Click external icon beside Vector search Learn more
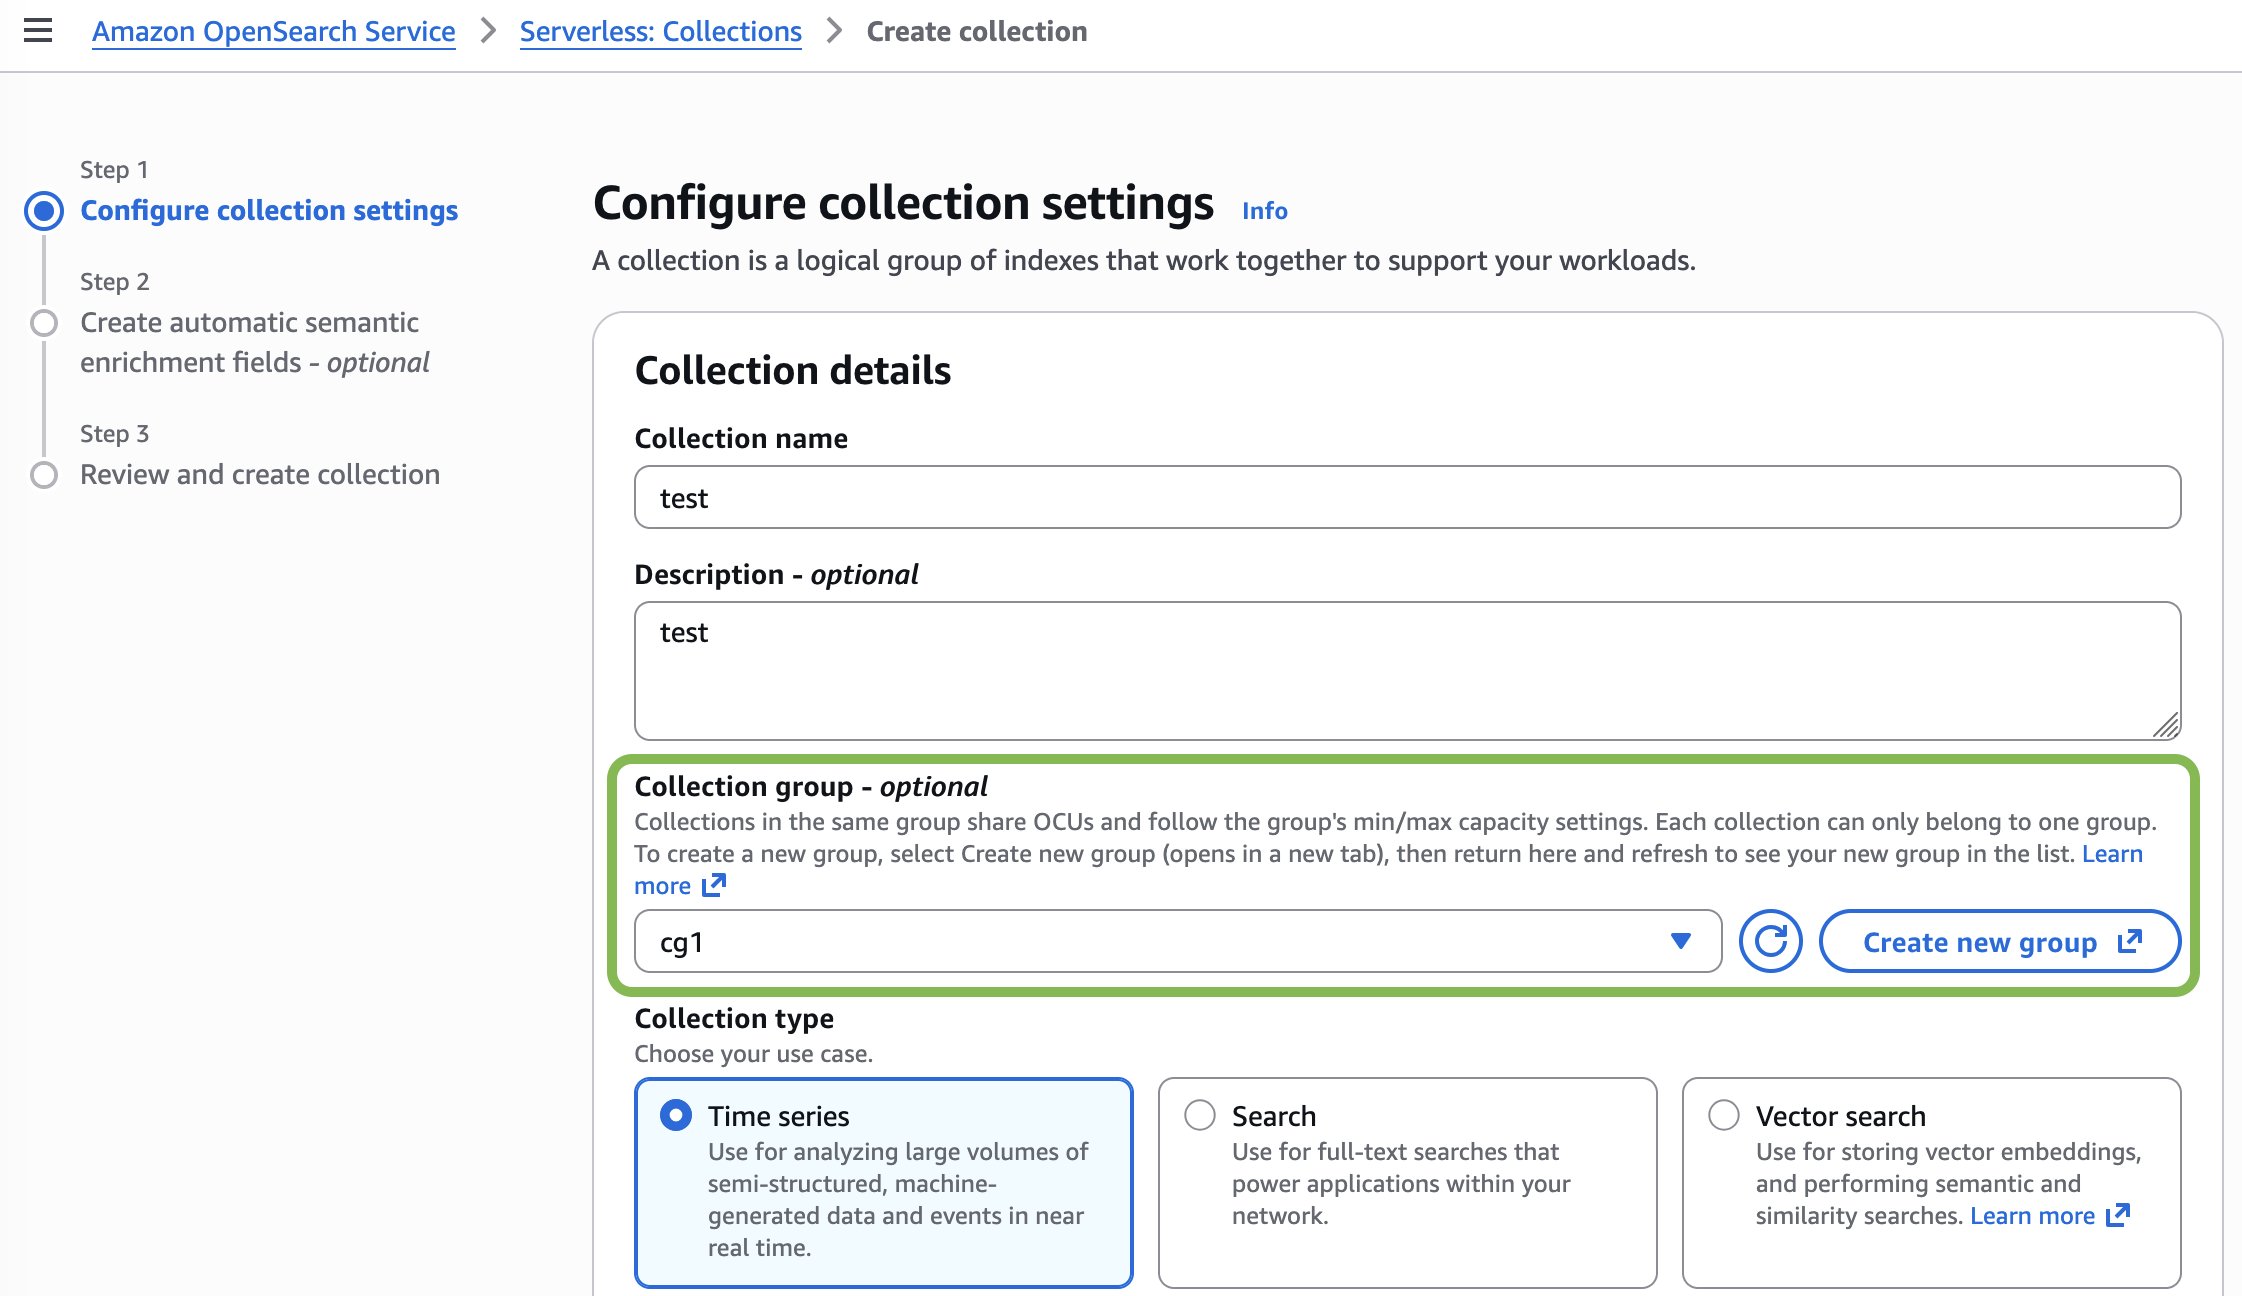The width and height of the screenshot is (2242, 1296). (2118, 1215)
